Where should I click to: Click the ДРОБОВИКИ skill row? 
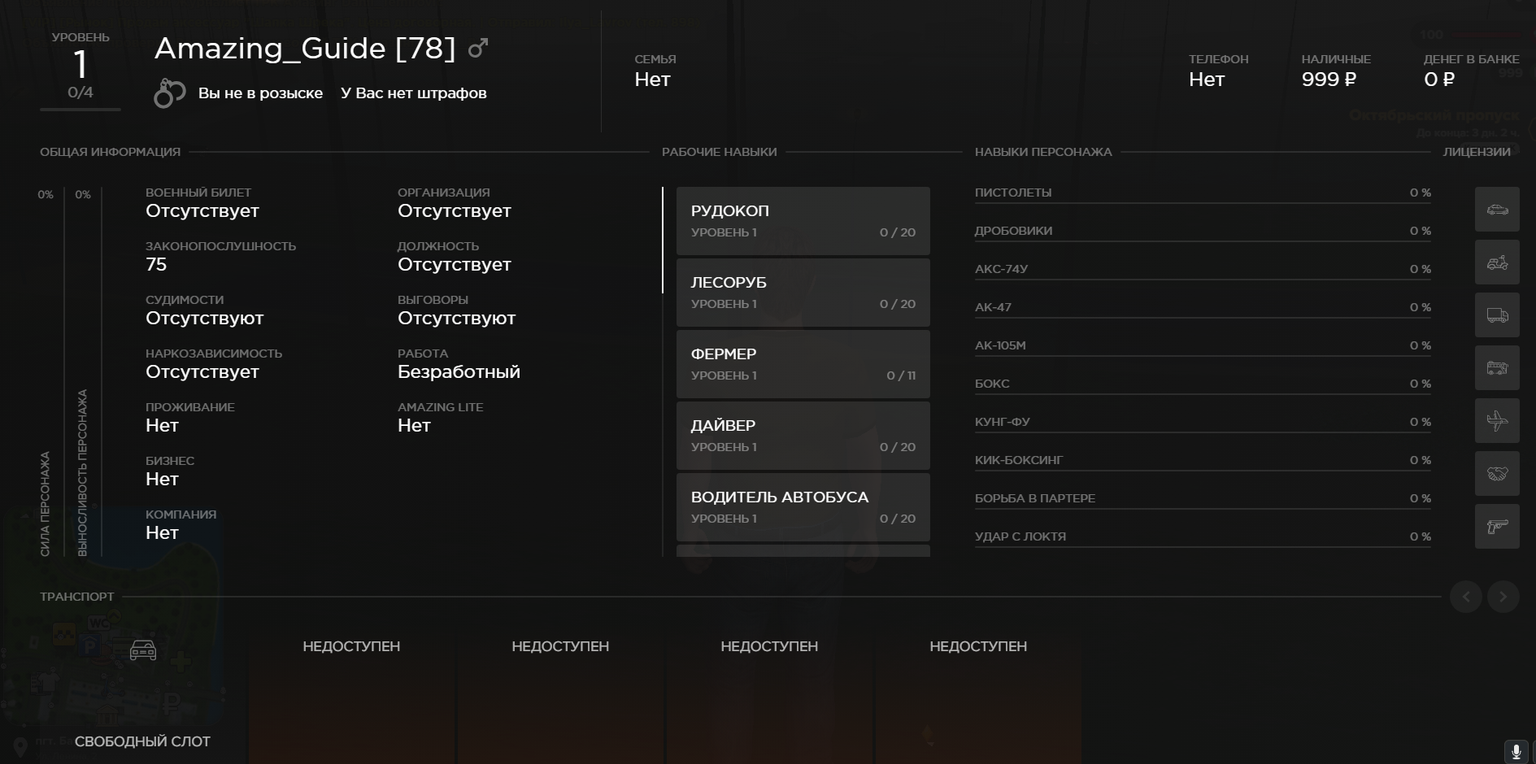tap(1203, 232)
